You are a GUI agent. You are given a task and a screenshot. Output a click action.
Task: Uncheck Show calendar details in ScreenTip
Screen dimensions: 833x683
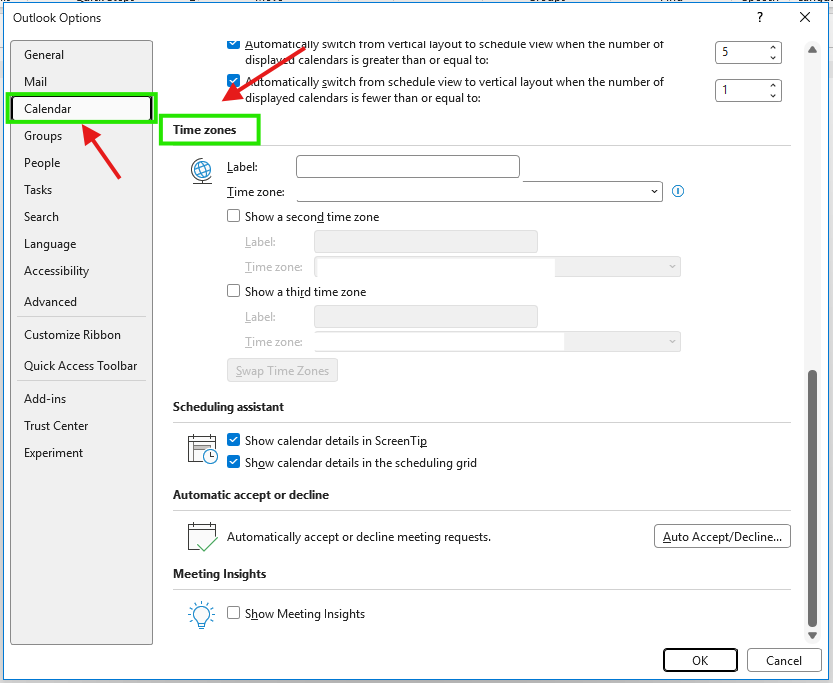233,440
